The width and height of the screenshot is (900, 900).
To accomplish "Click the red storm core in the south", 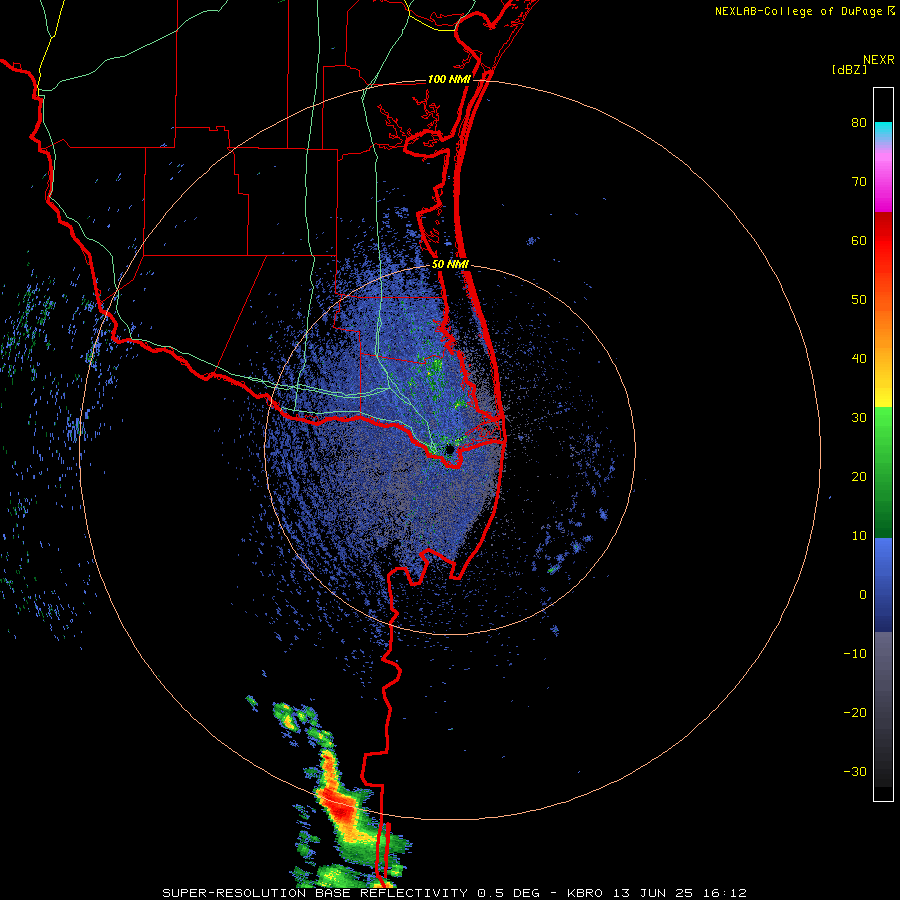I will [x=339, y=806].
